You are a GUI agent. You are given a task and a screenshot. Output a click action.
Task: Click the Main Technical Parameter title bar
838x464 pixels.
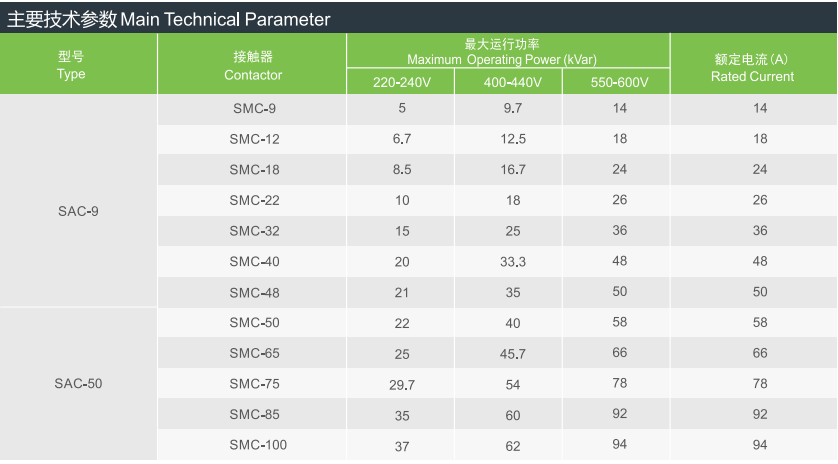coord(170,19)
